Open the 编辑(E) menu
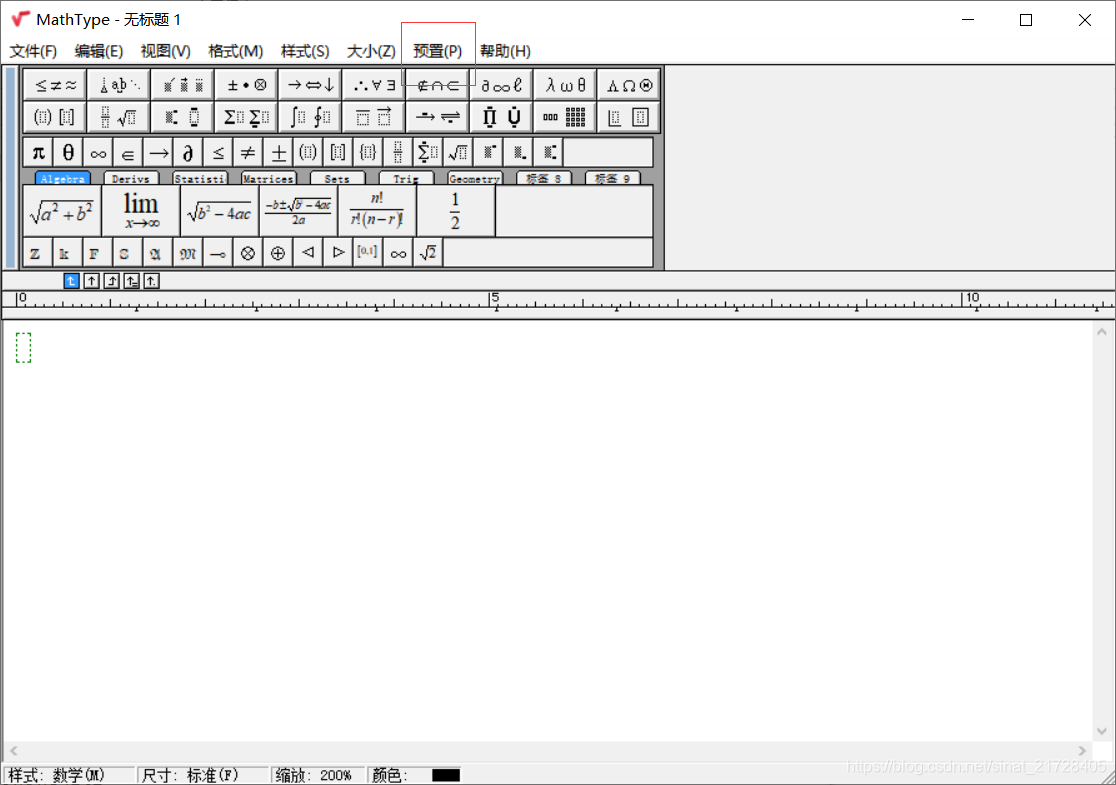Screen dimensions: 1116x785 (99, 51)
